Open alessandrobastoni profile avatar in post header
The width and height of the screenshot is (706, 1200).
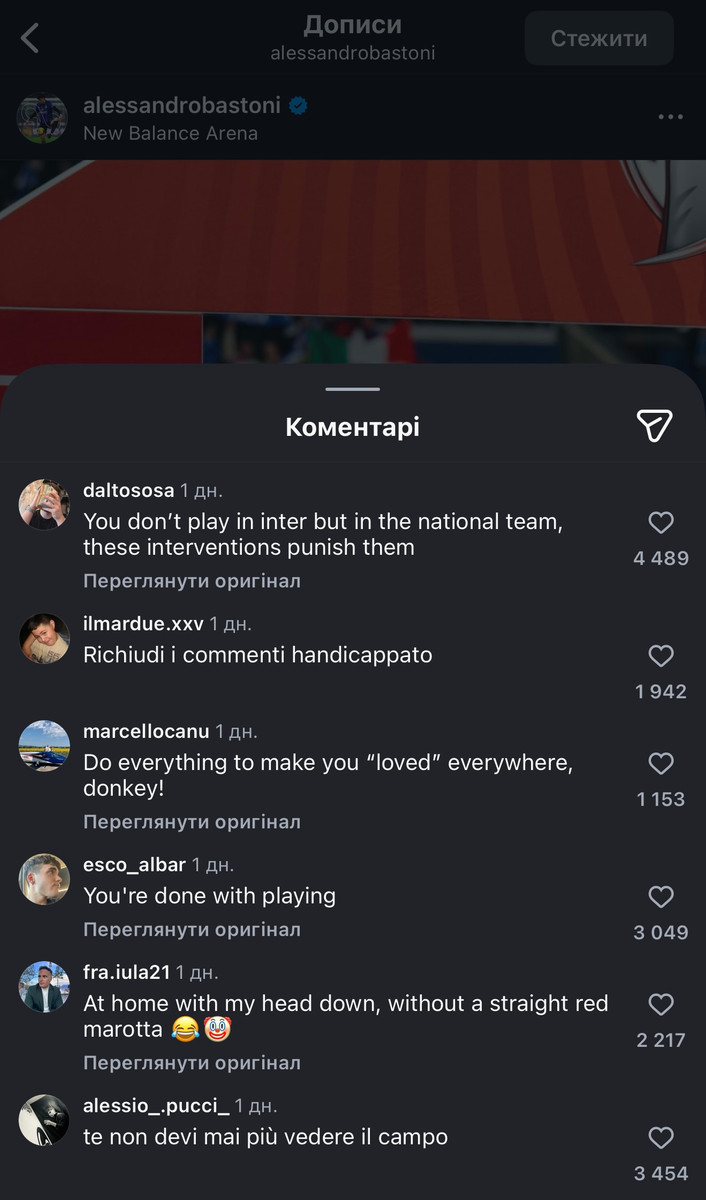42,118
